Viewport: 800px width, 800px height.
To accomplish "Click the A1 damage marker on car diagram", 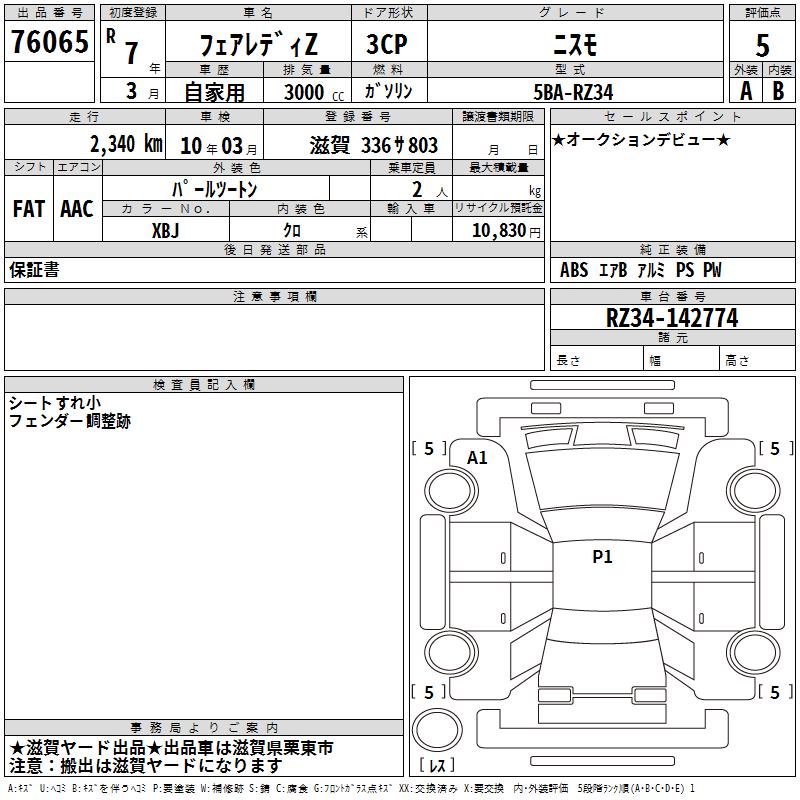I will click(x=478, y=457).
